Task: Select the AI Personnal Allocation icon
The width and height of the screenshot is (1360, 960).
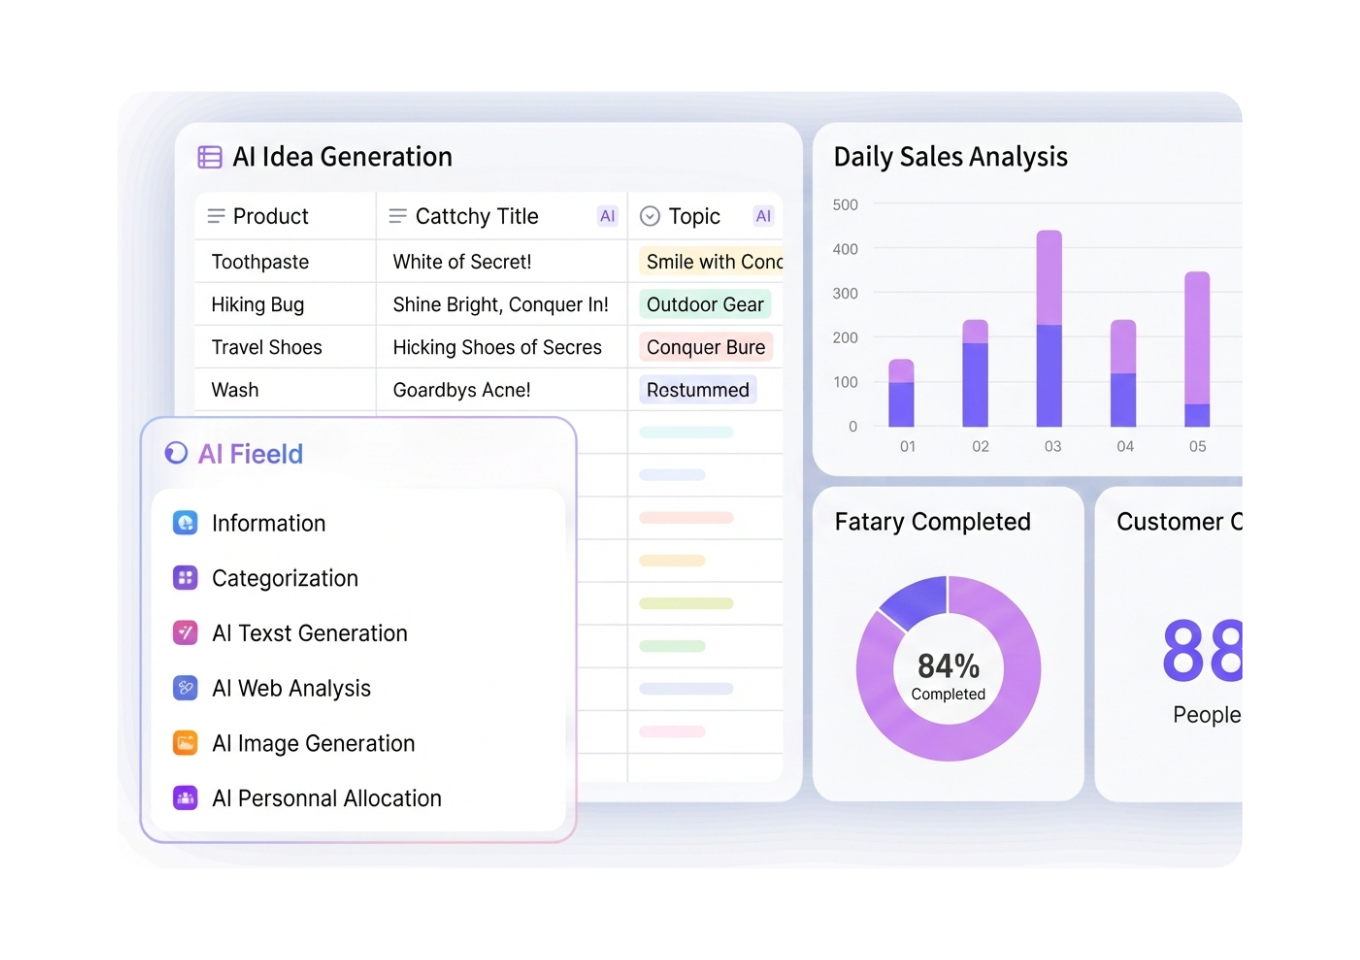Action: click(x=185, y=797)
